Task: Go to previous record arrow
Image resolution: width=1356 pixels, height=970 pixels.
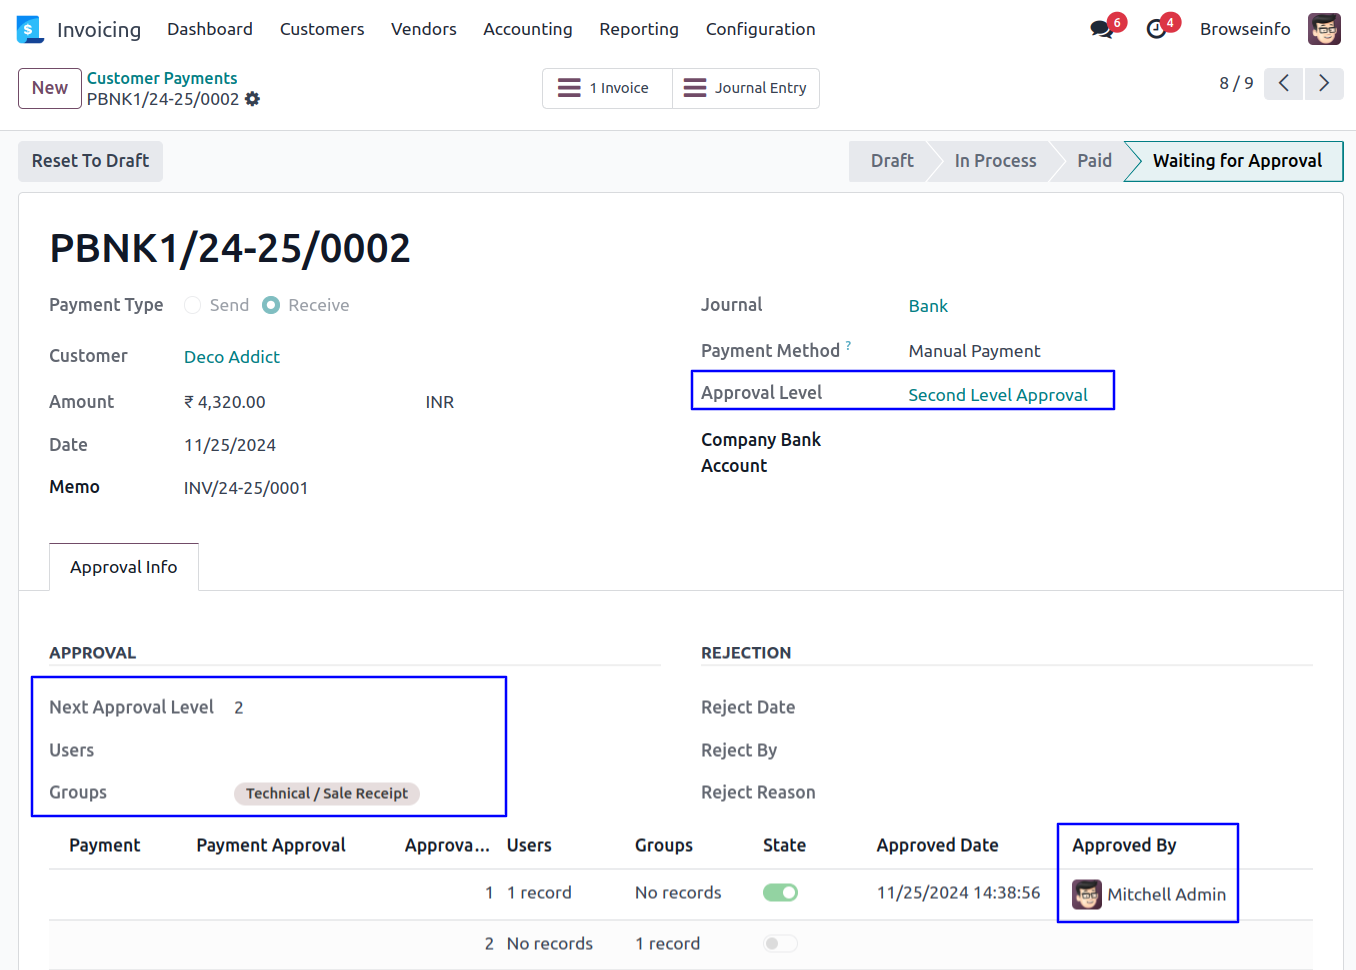Action: tap(1283, 83)
